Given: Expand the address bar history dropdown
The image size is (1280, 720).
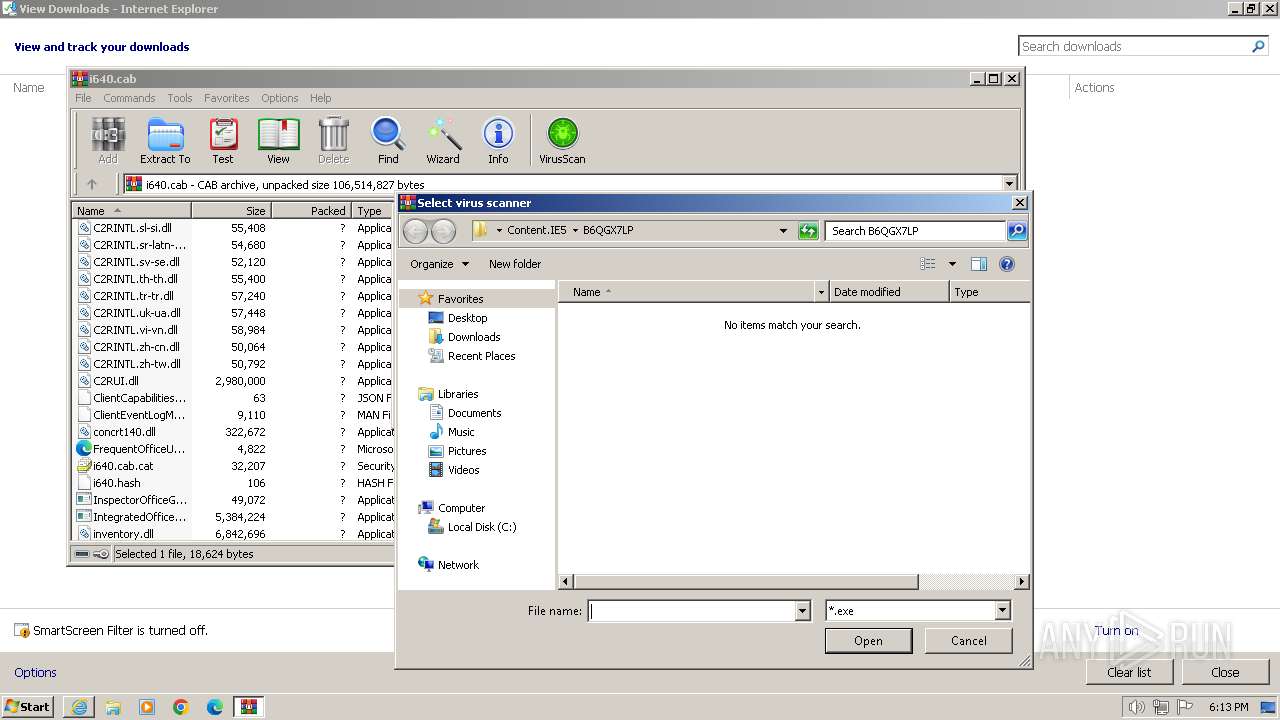Looking at the screenshot, I should point(783,231).
